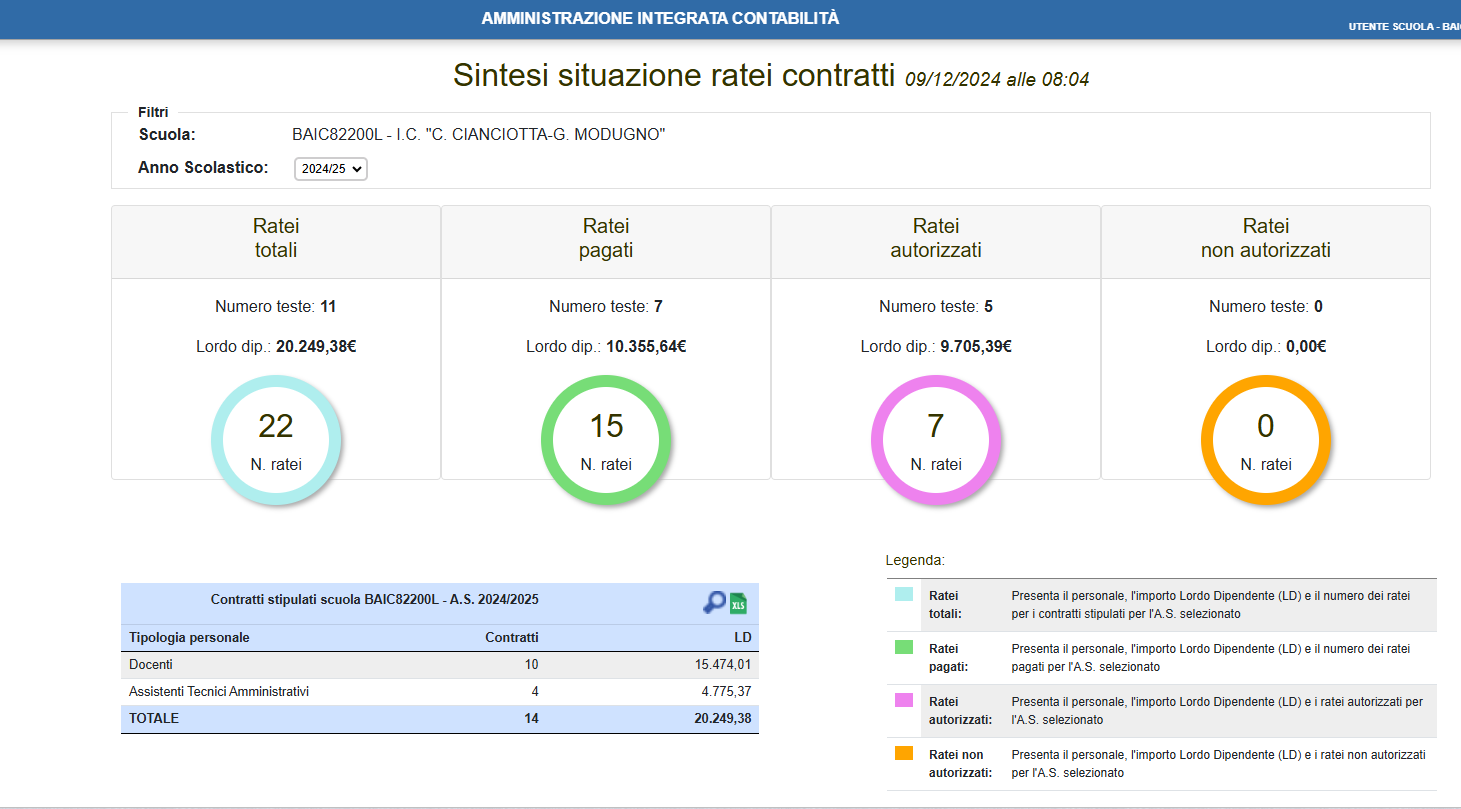The width and height of the screenshot is (1461, 809).
Task: Click the magnifier icon in contracts table
Action: (x=714, y=602)
